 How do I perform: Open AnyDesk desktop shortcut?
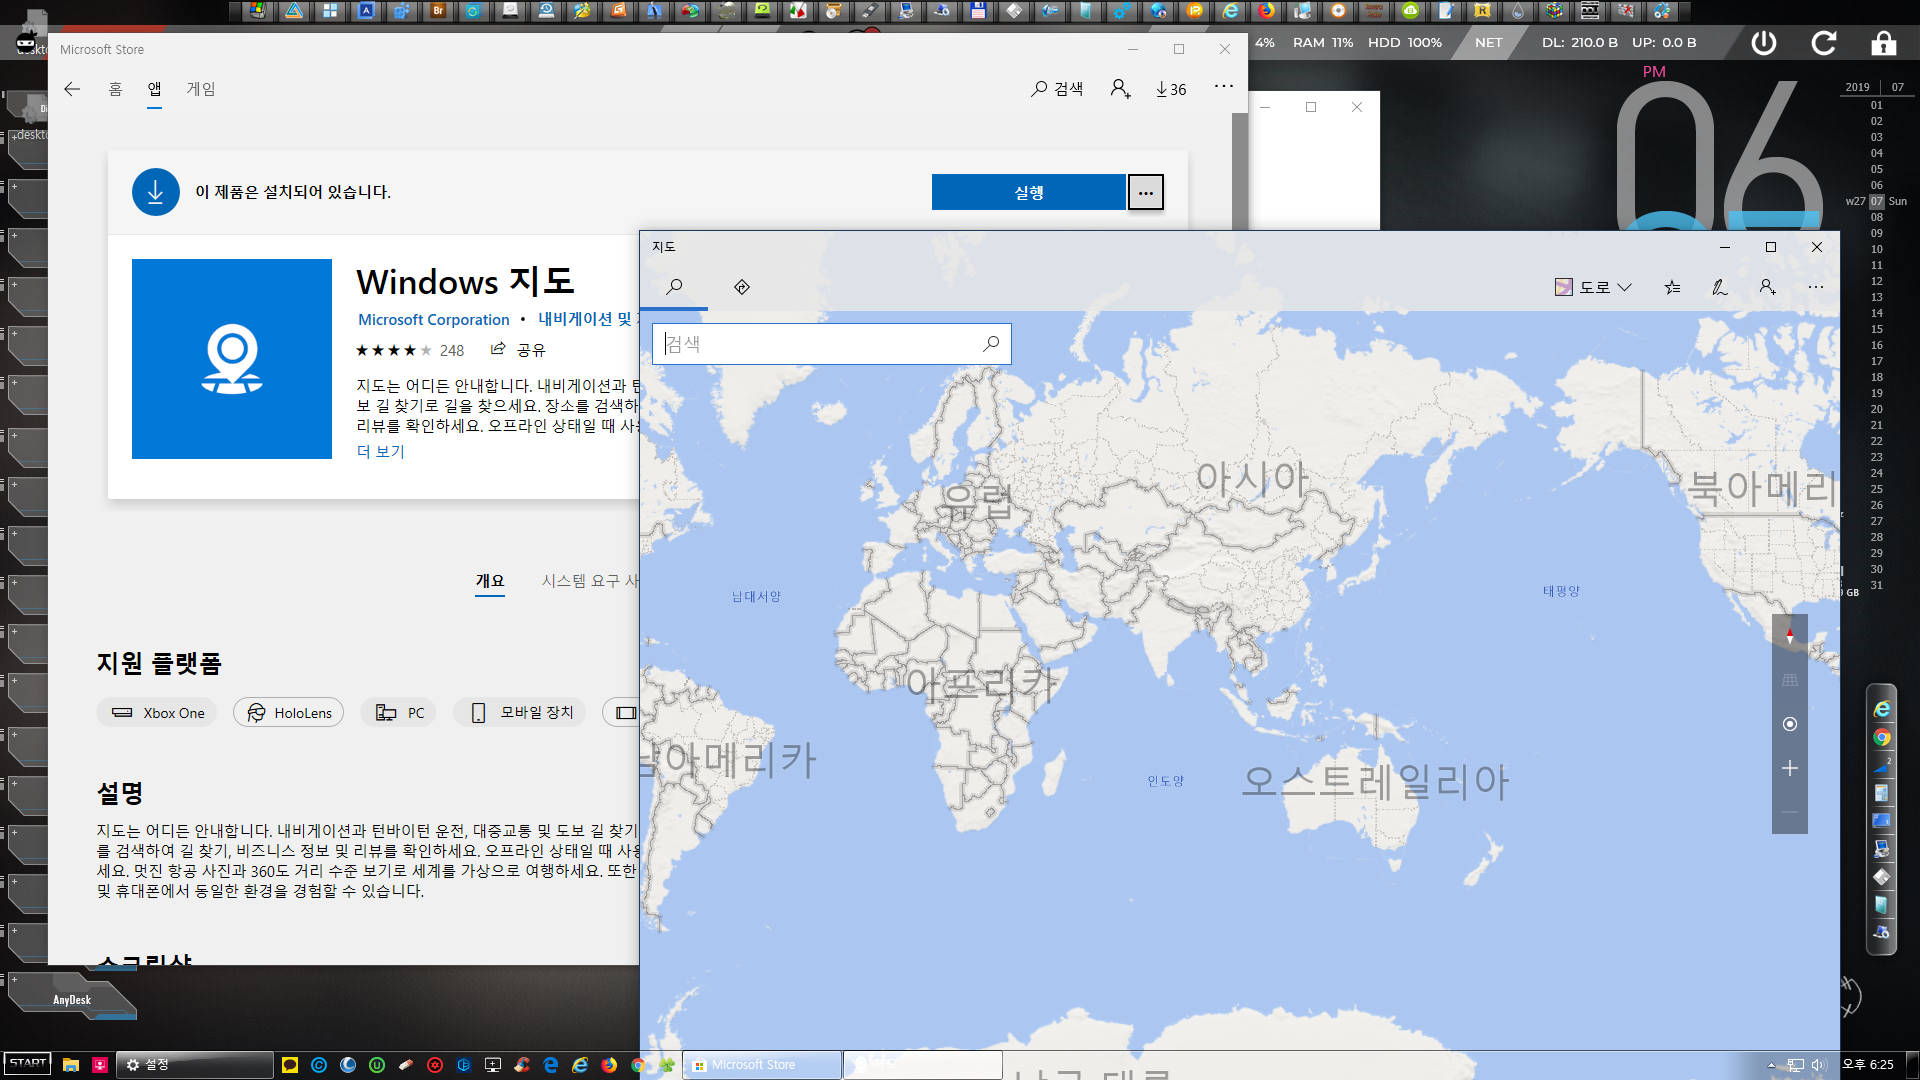tap(70, 996)
